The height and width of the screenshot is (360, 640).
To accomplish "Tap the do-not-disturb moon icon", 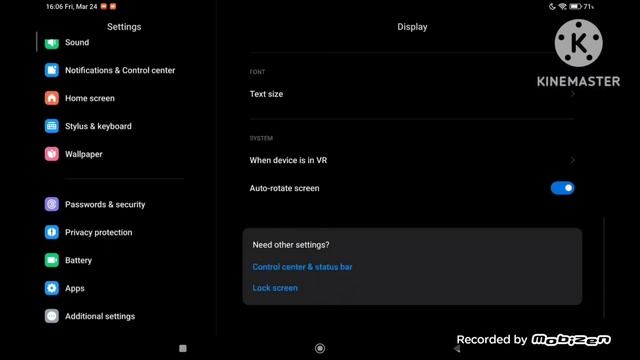I will [552, 7].
